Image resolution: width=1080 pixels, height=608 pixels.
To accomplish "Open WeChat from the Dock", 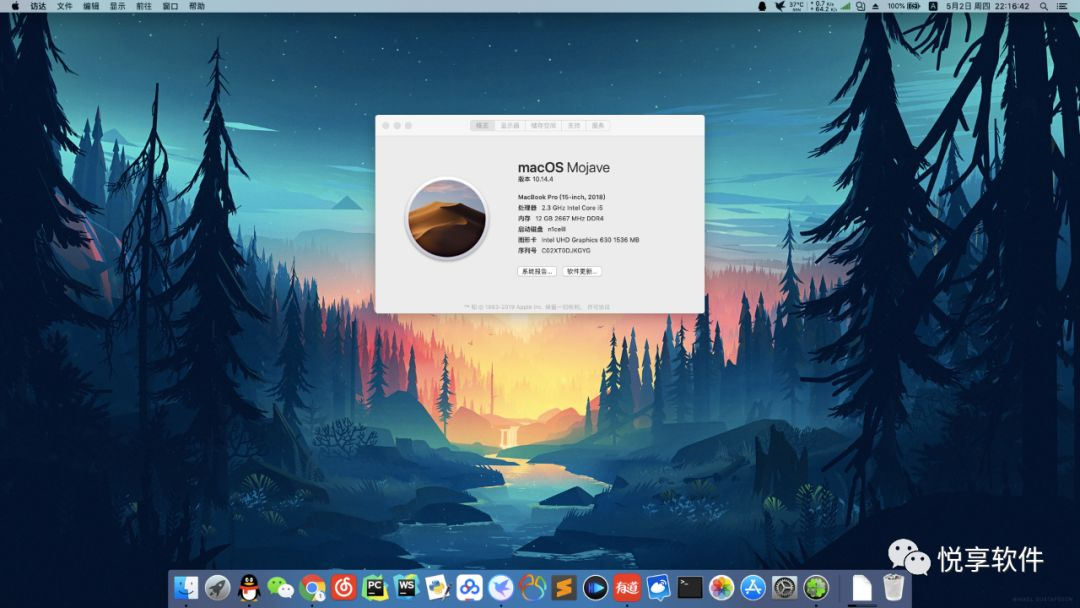I will pos(280,588).
